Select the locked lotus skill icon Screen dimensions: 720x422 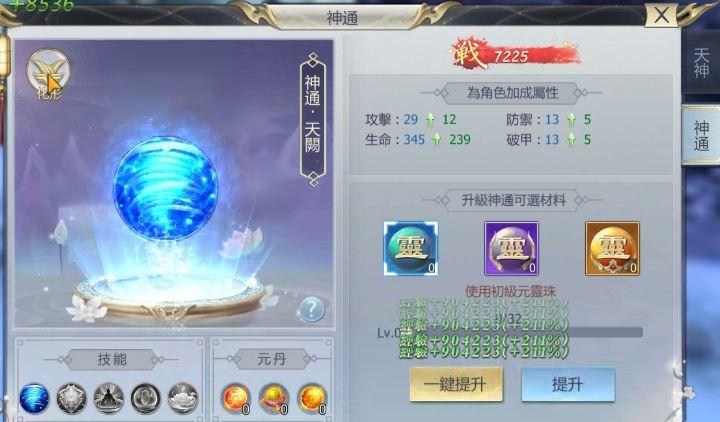(183, 398)
